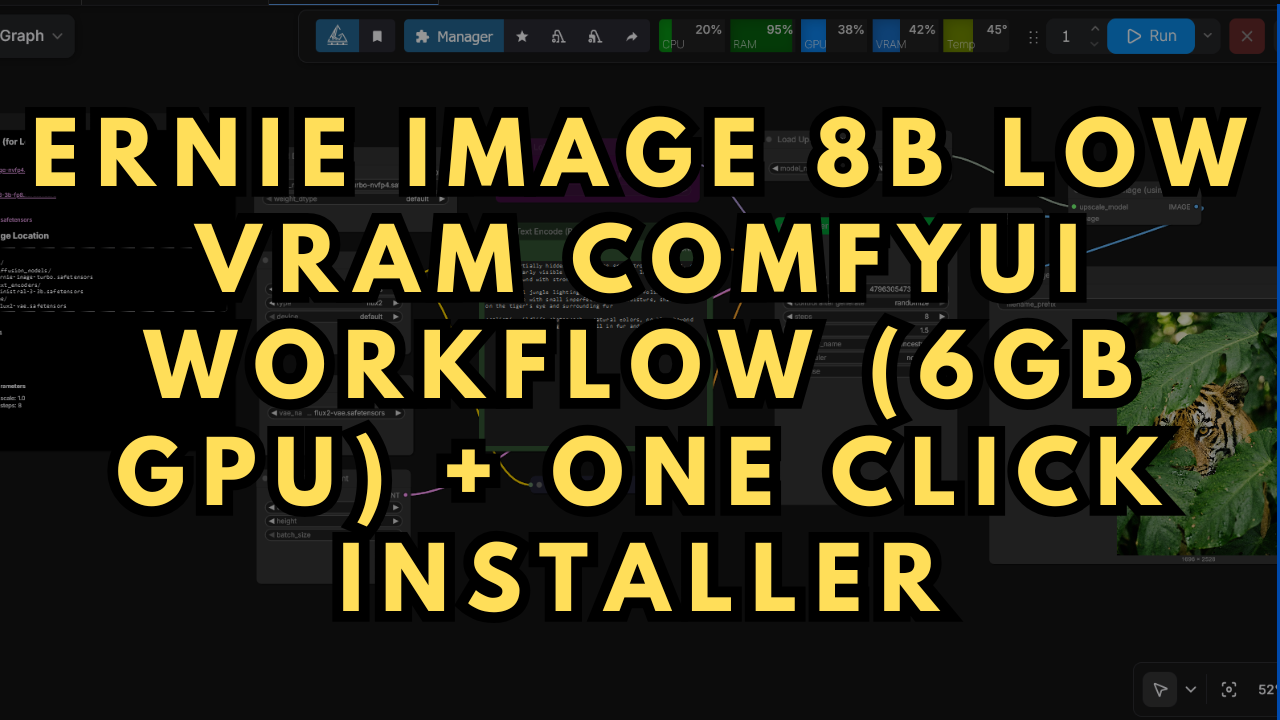Image resolution: width=1280 pixels, height=720 pixels.
Task: Click the icon left of the share arrow
Action: tap(595, 36)
